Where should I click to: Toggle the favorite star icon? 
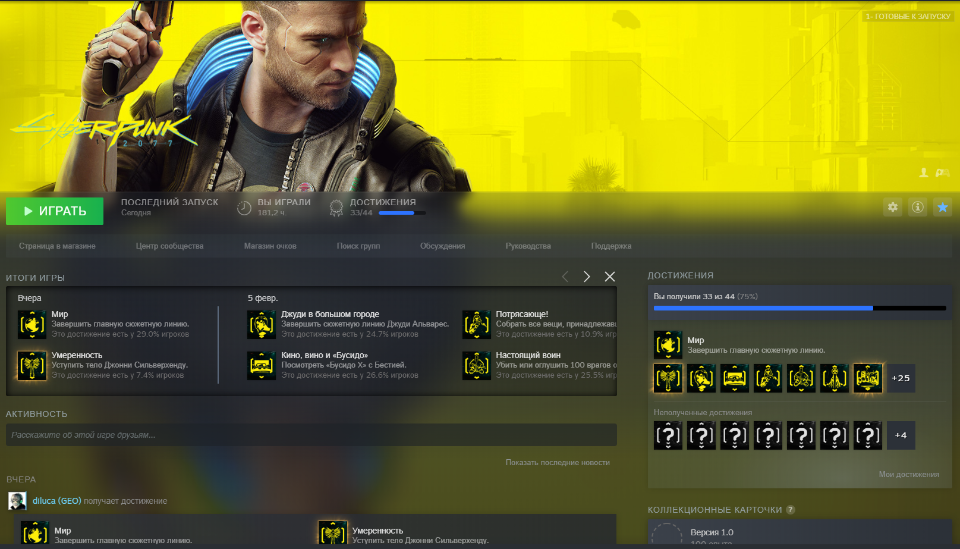942,207
